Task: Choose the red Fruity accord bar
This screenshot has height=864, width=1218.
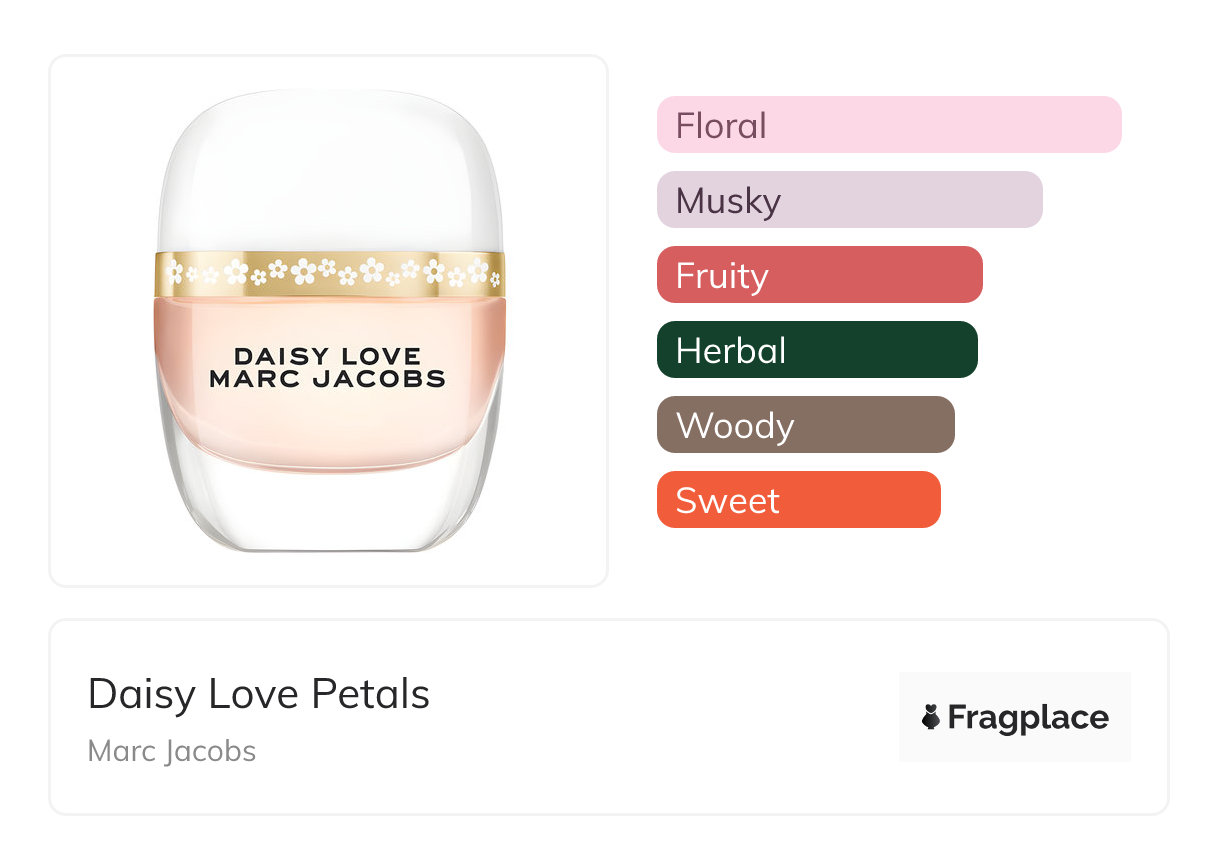Action: [819, 275]
